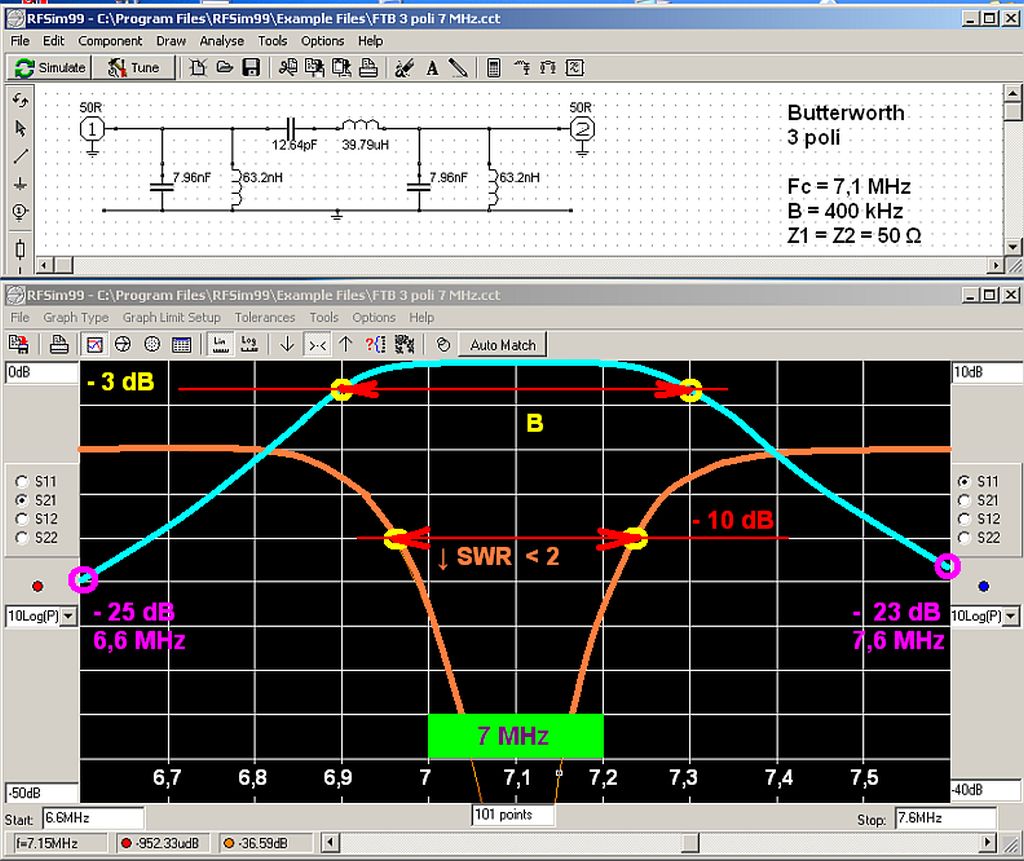Image resolution: width=1024 pixels, height=861 pixels.
Task: Create a new circuit file
Action: [x=198, y=67]
